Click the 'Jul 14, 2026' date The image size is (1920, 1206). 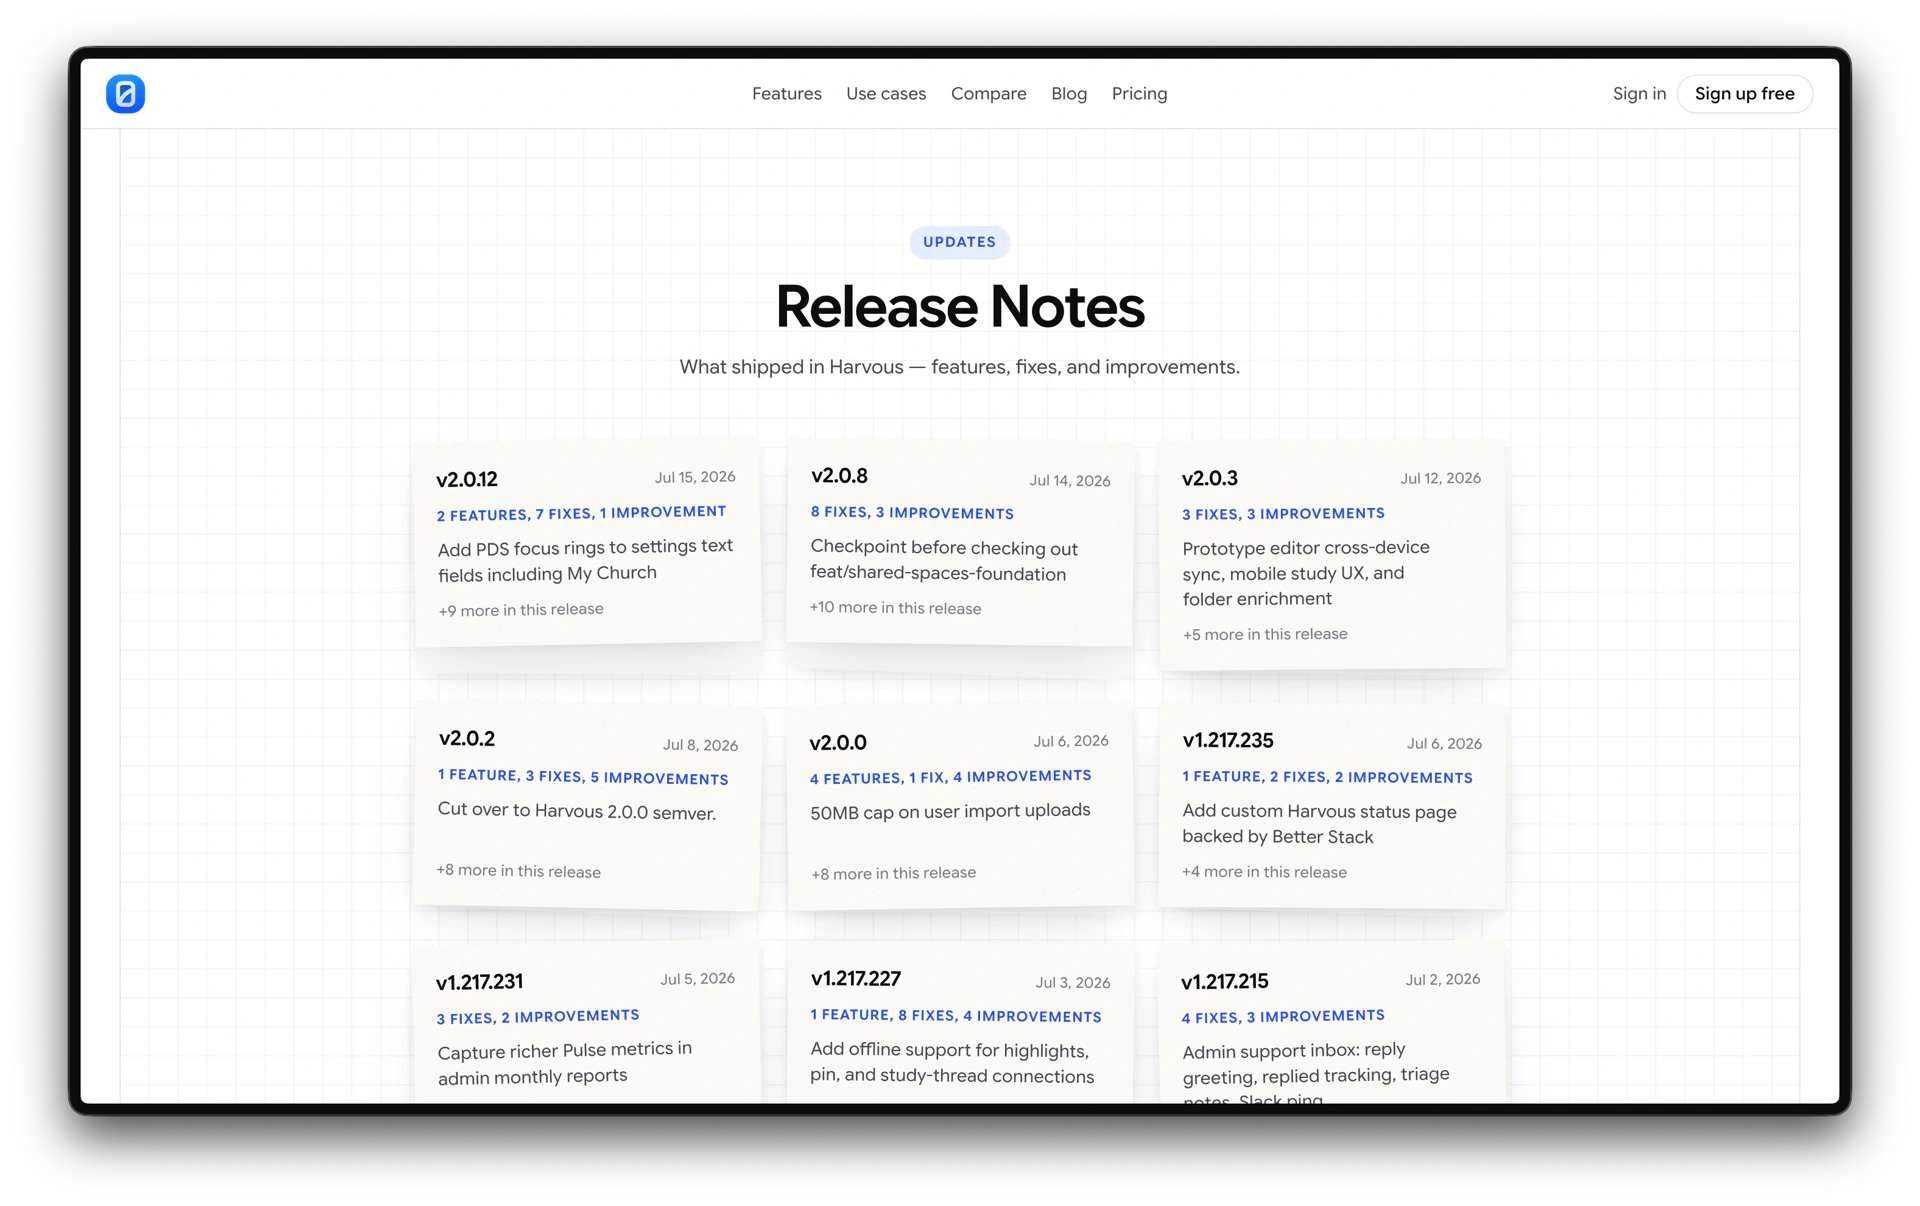[x=1070, y=481]
